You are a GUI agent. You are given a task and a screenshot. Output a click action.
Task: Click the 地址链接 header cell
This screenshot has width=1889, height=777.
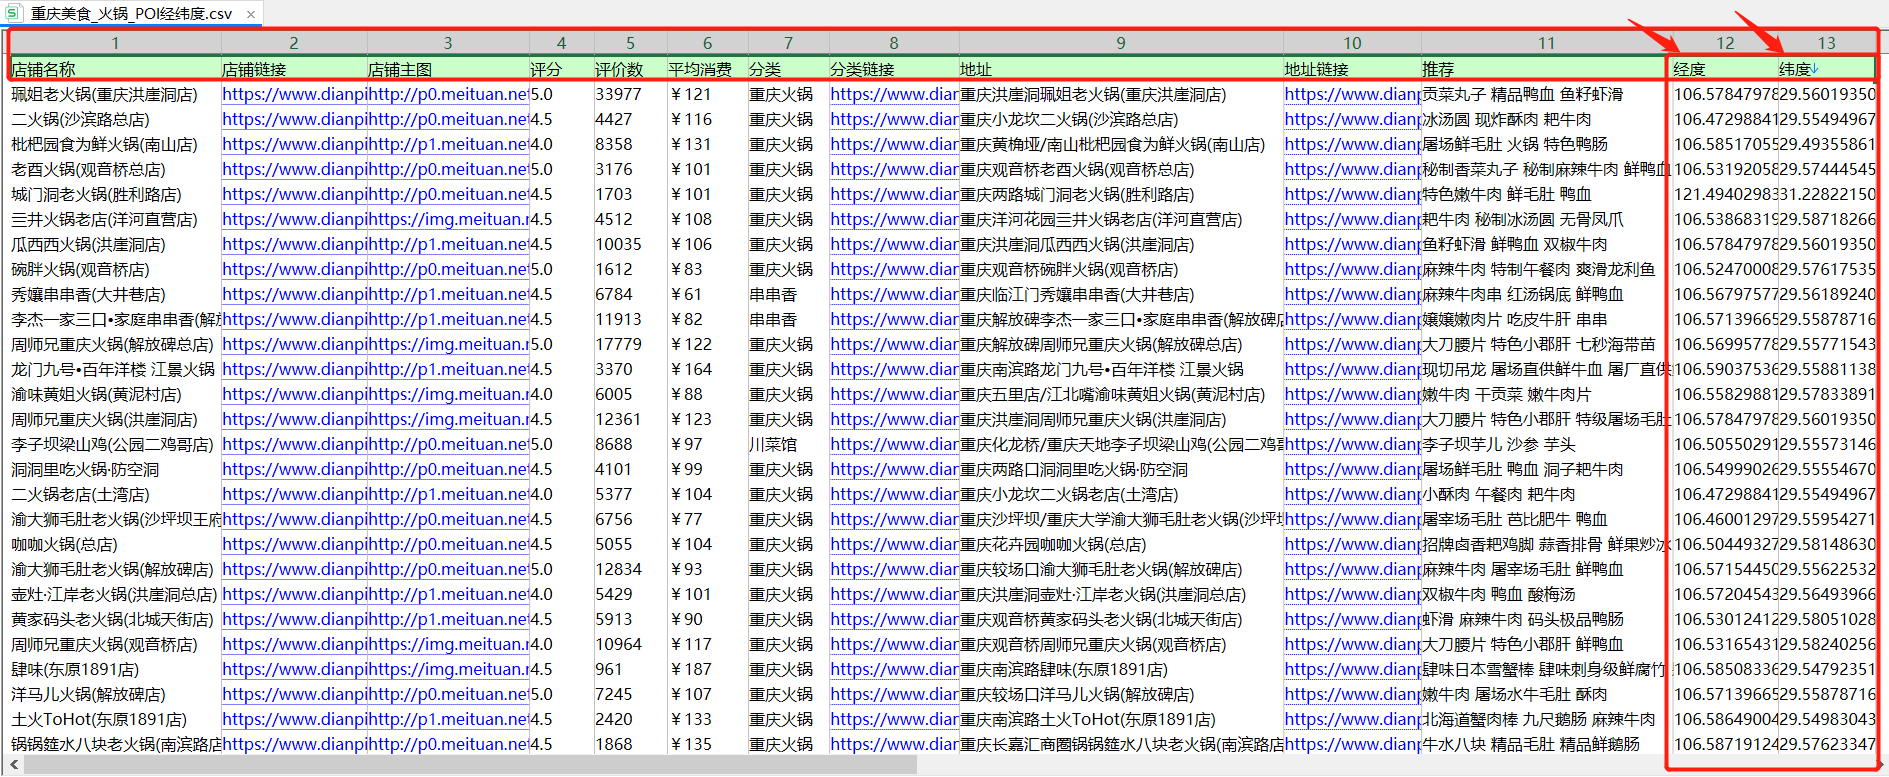(x=1352, y=69)
